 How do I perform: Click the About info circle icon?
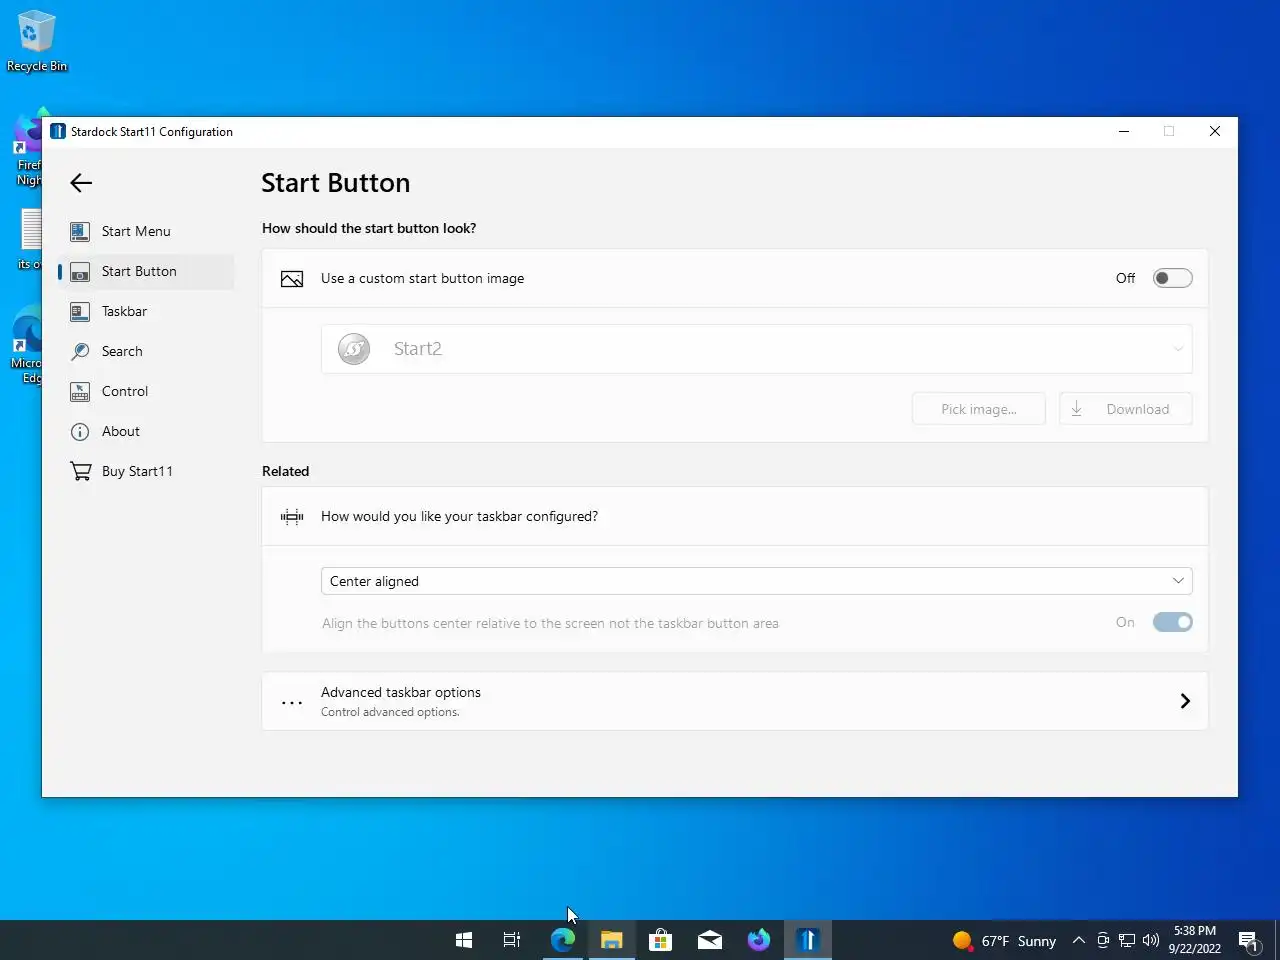pos(80,431)
